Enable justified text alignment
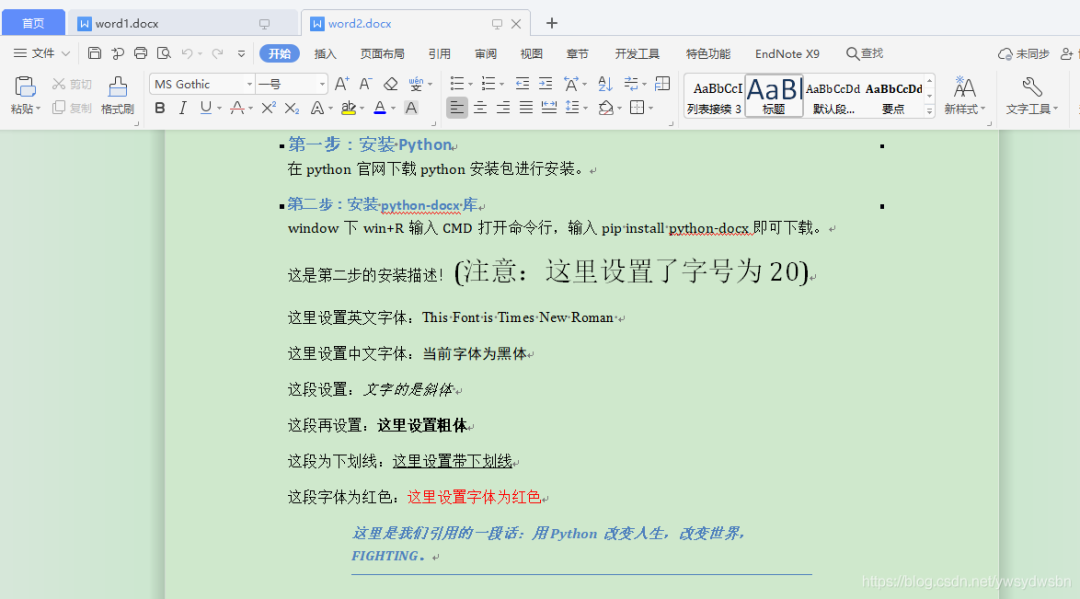Image resolution: width=1080 pixels, height=599 pixels. pos(524,107)
